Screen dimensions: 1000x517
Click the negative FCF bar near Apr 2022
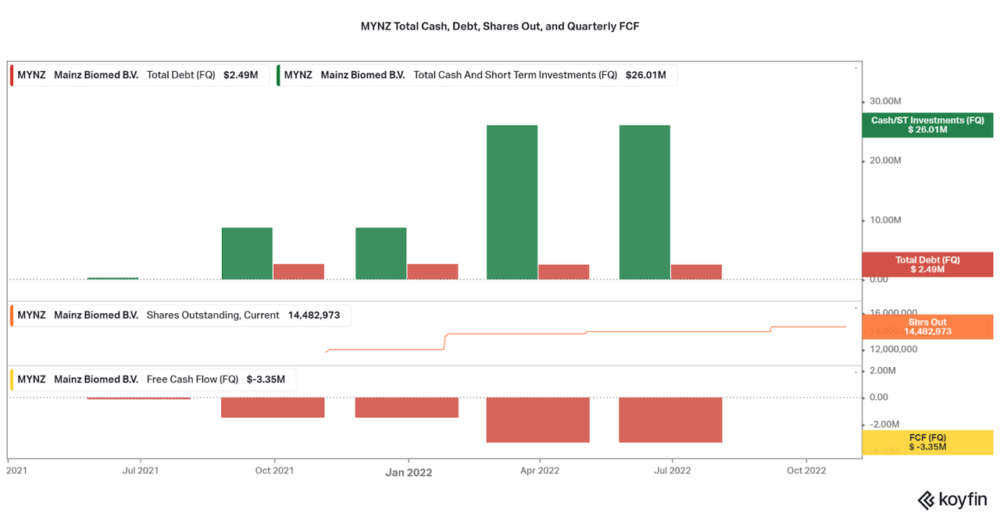[x=538, y=419]
